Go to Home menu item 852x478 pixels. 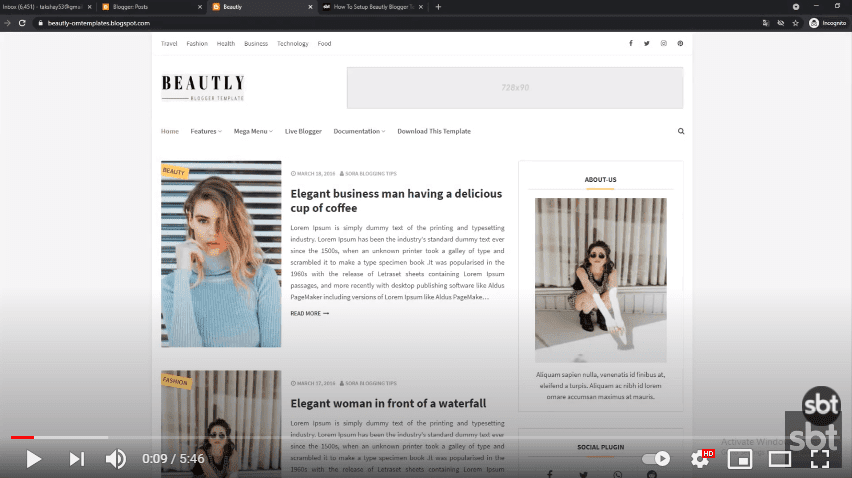170,131
